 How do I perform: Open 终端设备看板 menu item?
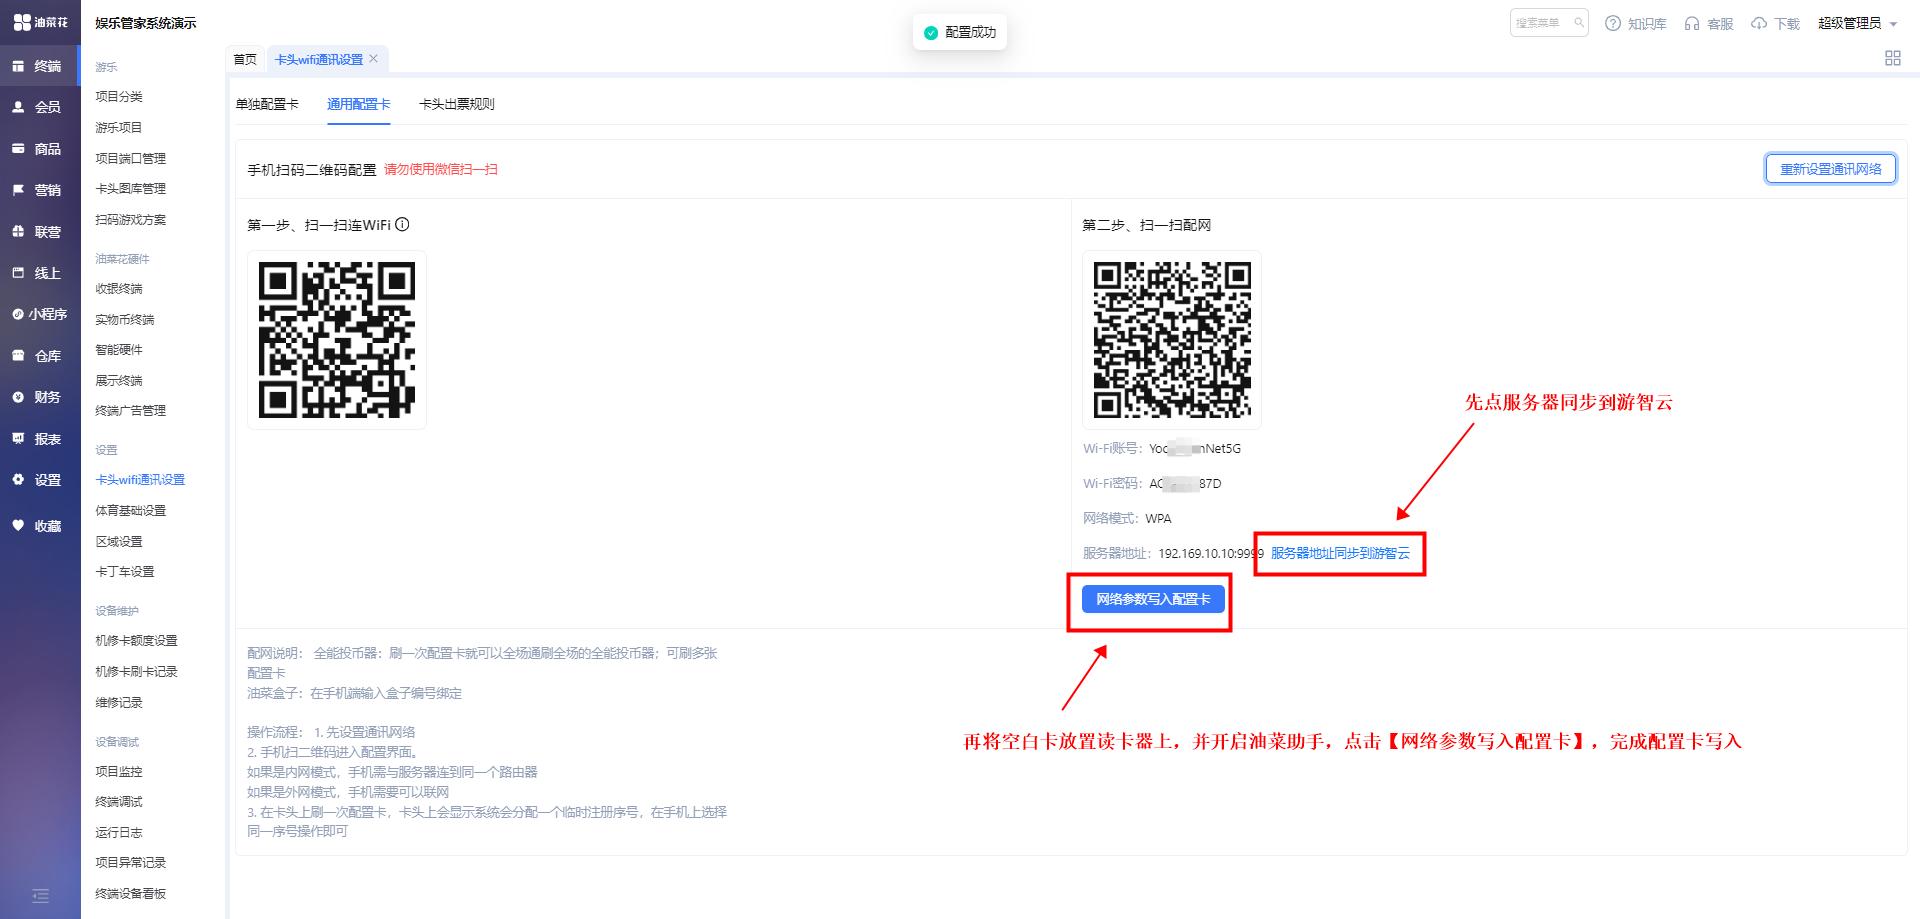[131, 894]
